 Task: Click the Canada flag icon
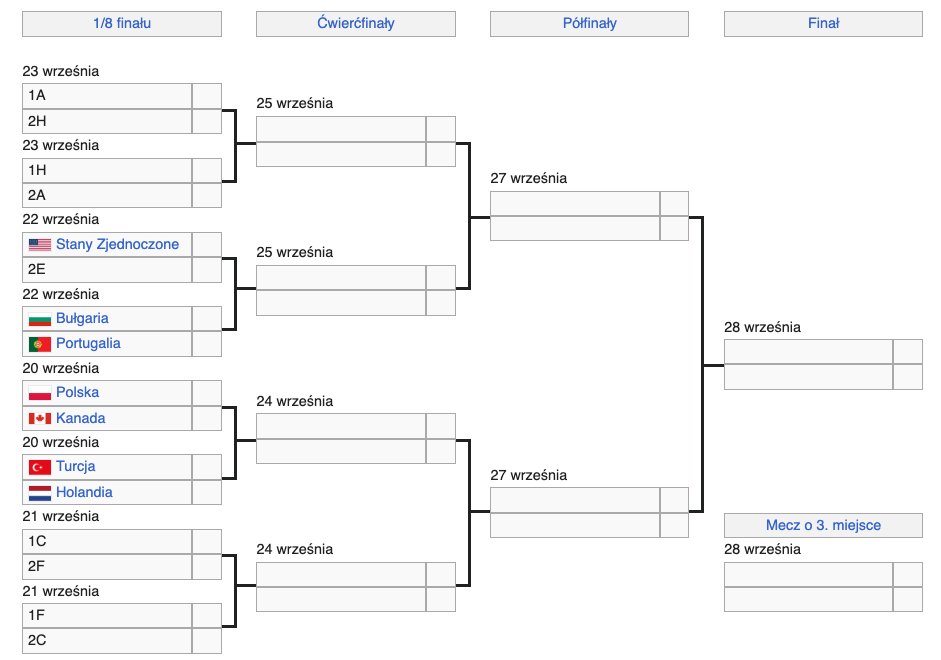[x=40, y=418]
